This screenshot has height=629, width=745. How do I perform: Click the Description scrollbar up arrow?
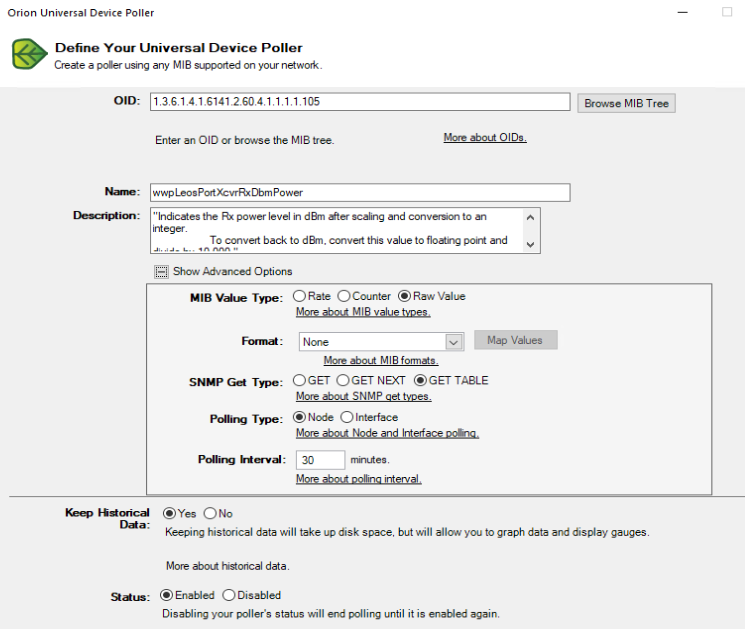531,218
